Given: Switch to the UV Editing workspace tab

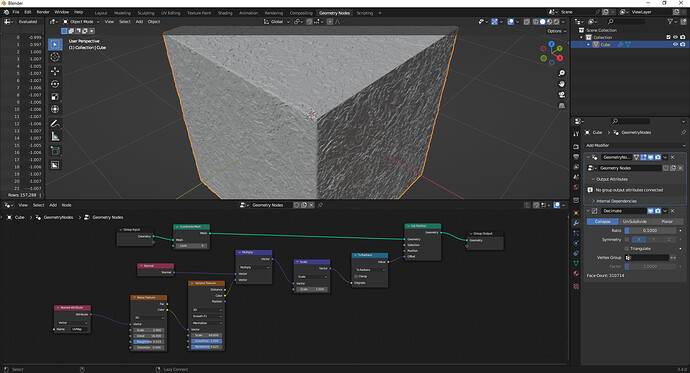Looking at the screenshot, I should [x=170, y=13].
